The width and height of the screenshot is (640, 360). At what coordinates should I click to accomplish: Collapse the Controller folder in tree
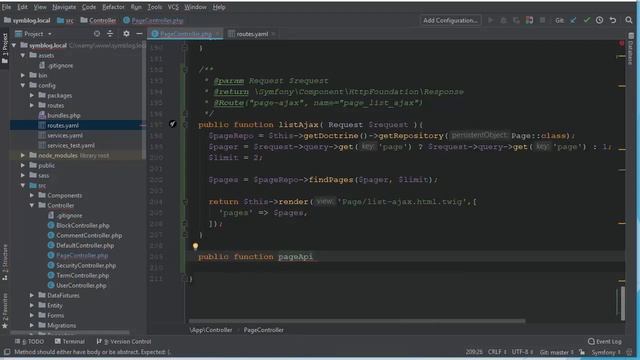[x=32, y=206]
